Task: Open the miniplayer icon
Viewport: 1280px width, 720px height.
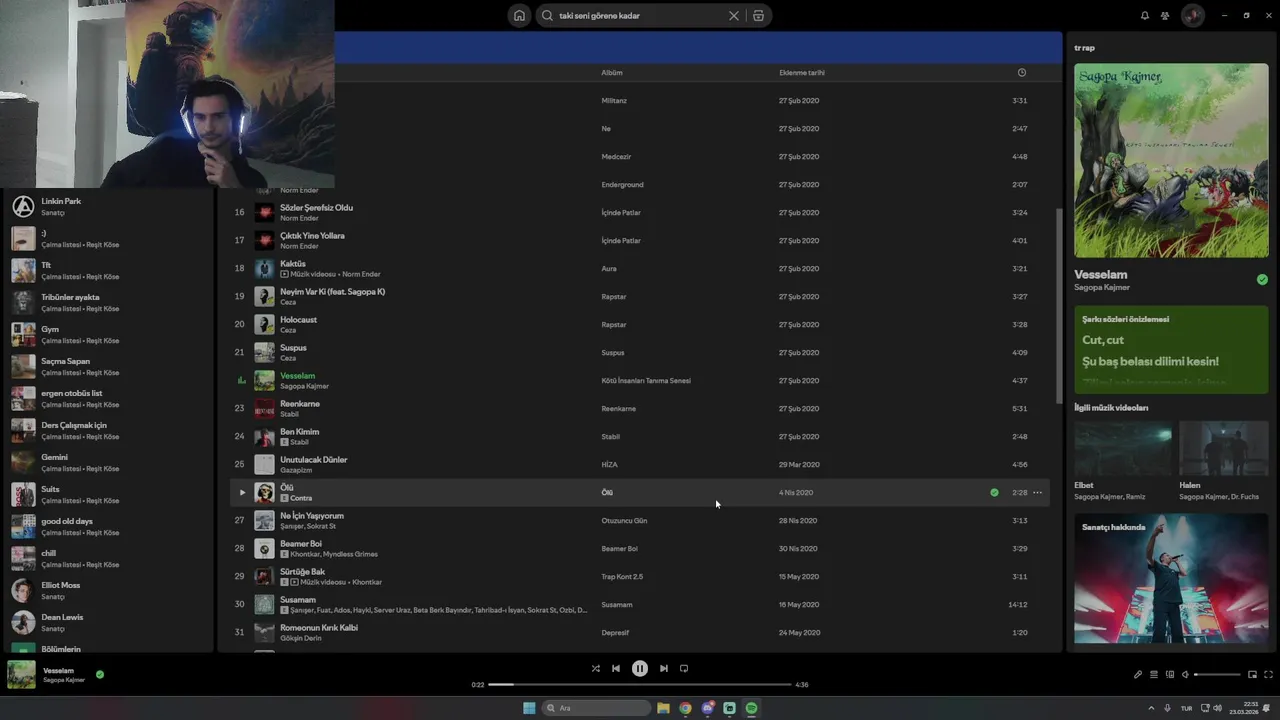Action: tap(1252, 675)
